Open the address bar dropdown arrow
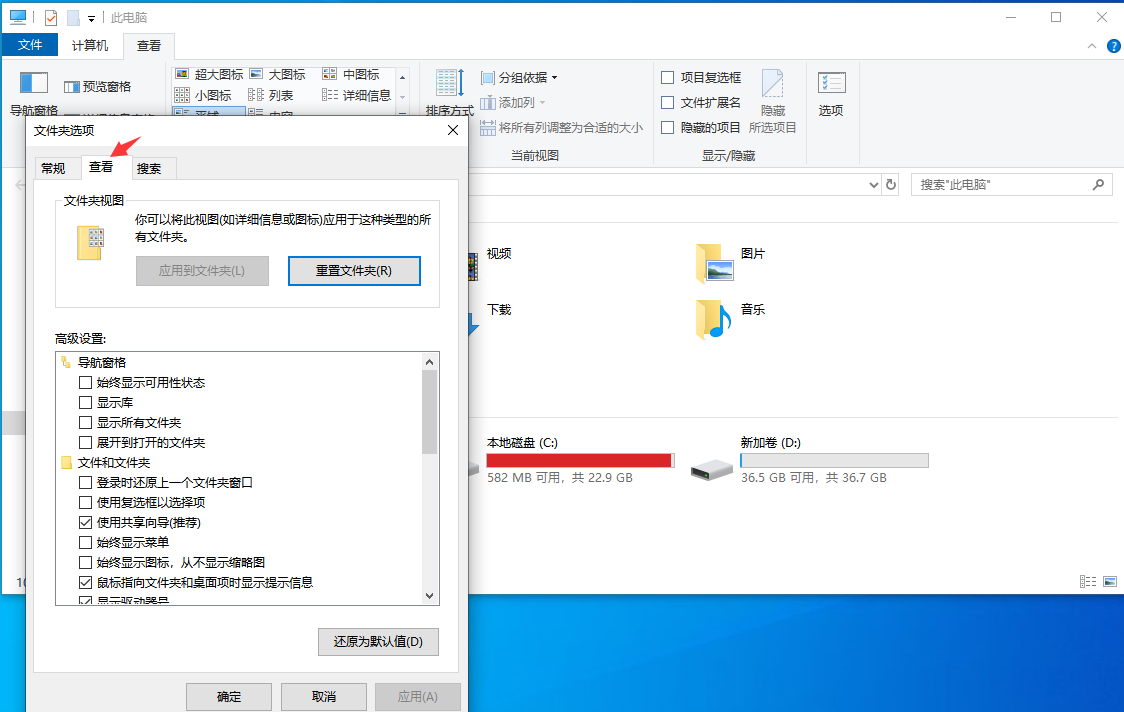The height and width of the screenshot is (712, 1124). pos(872,184)
